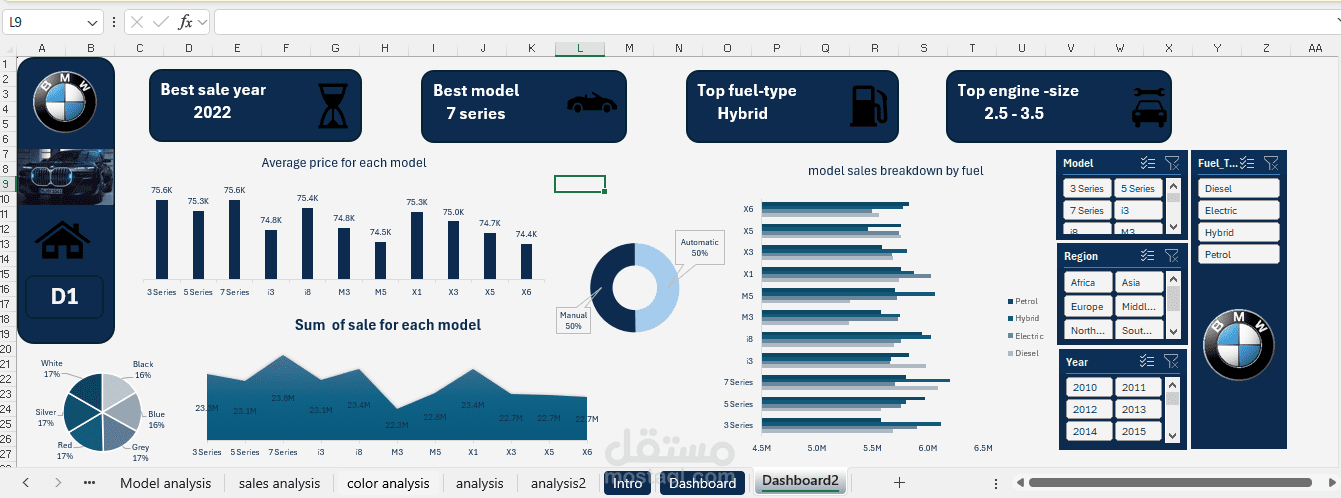Select the analysis sheet tab
The image size is (1341, 498).
[479, 483]
